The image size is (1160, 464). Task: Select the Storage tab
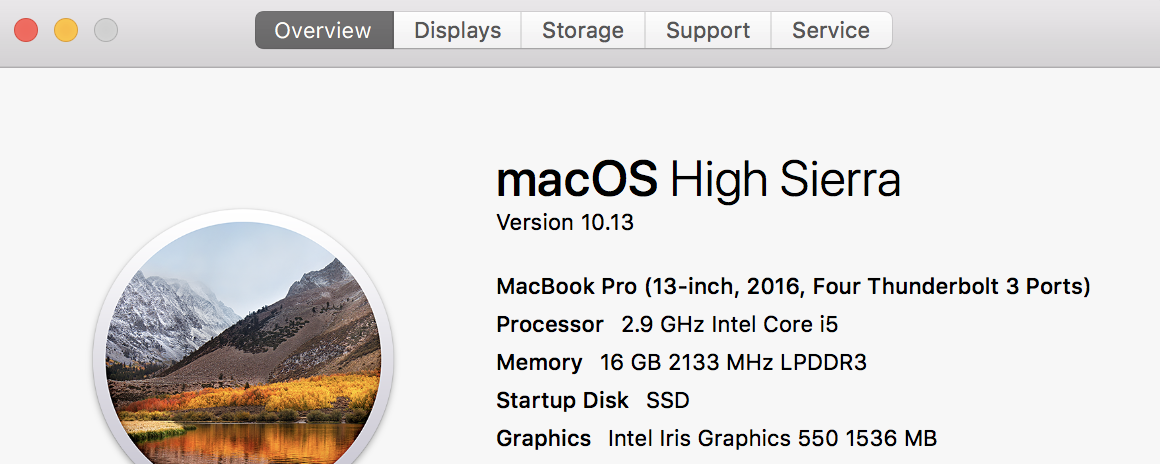tap(582, 31)
